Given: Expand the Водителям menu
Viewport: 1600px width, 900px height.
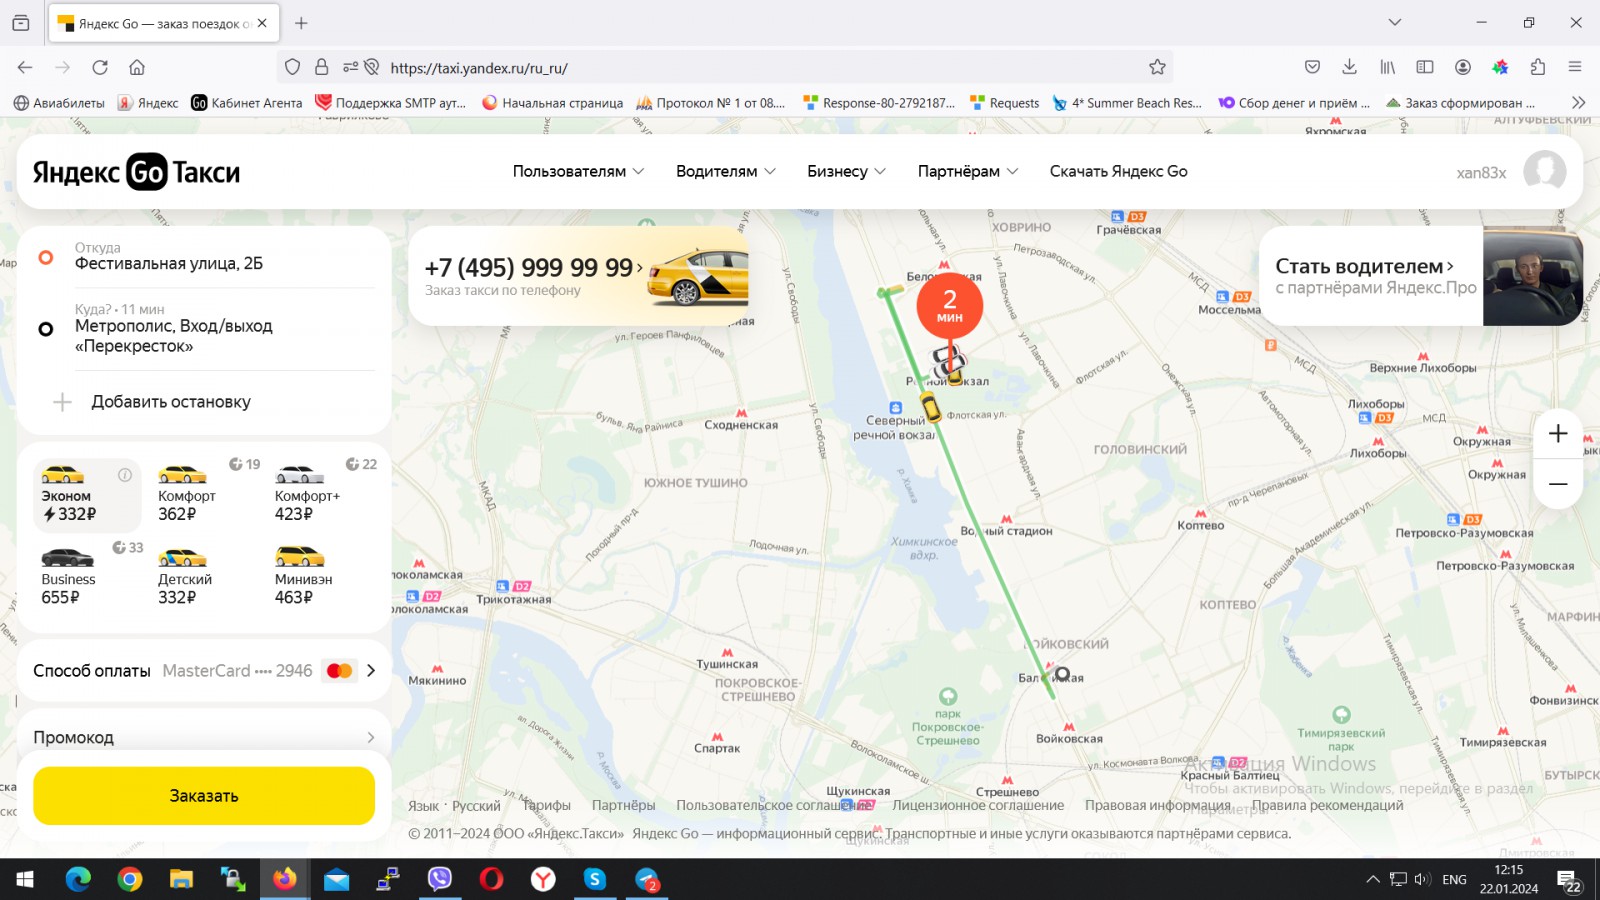Looking at the screenshot, I should (726, 171).
